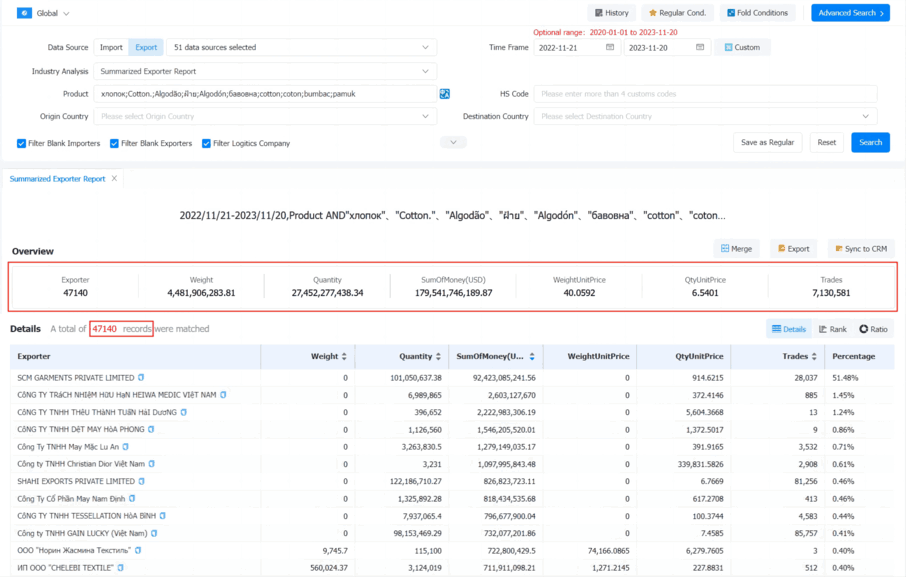Export the overview report
906x577 pixels.
pyautogui.click(x=793, y=248)
